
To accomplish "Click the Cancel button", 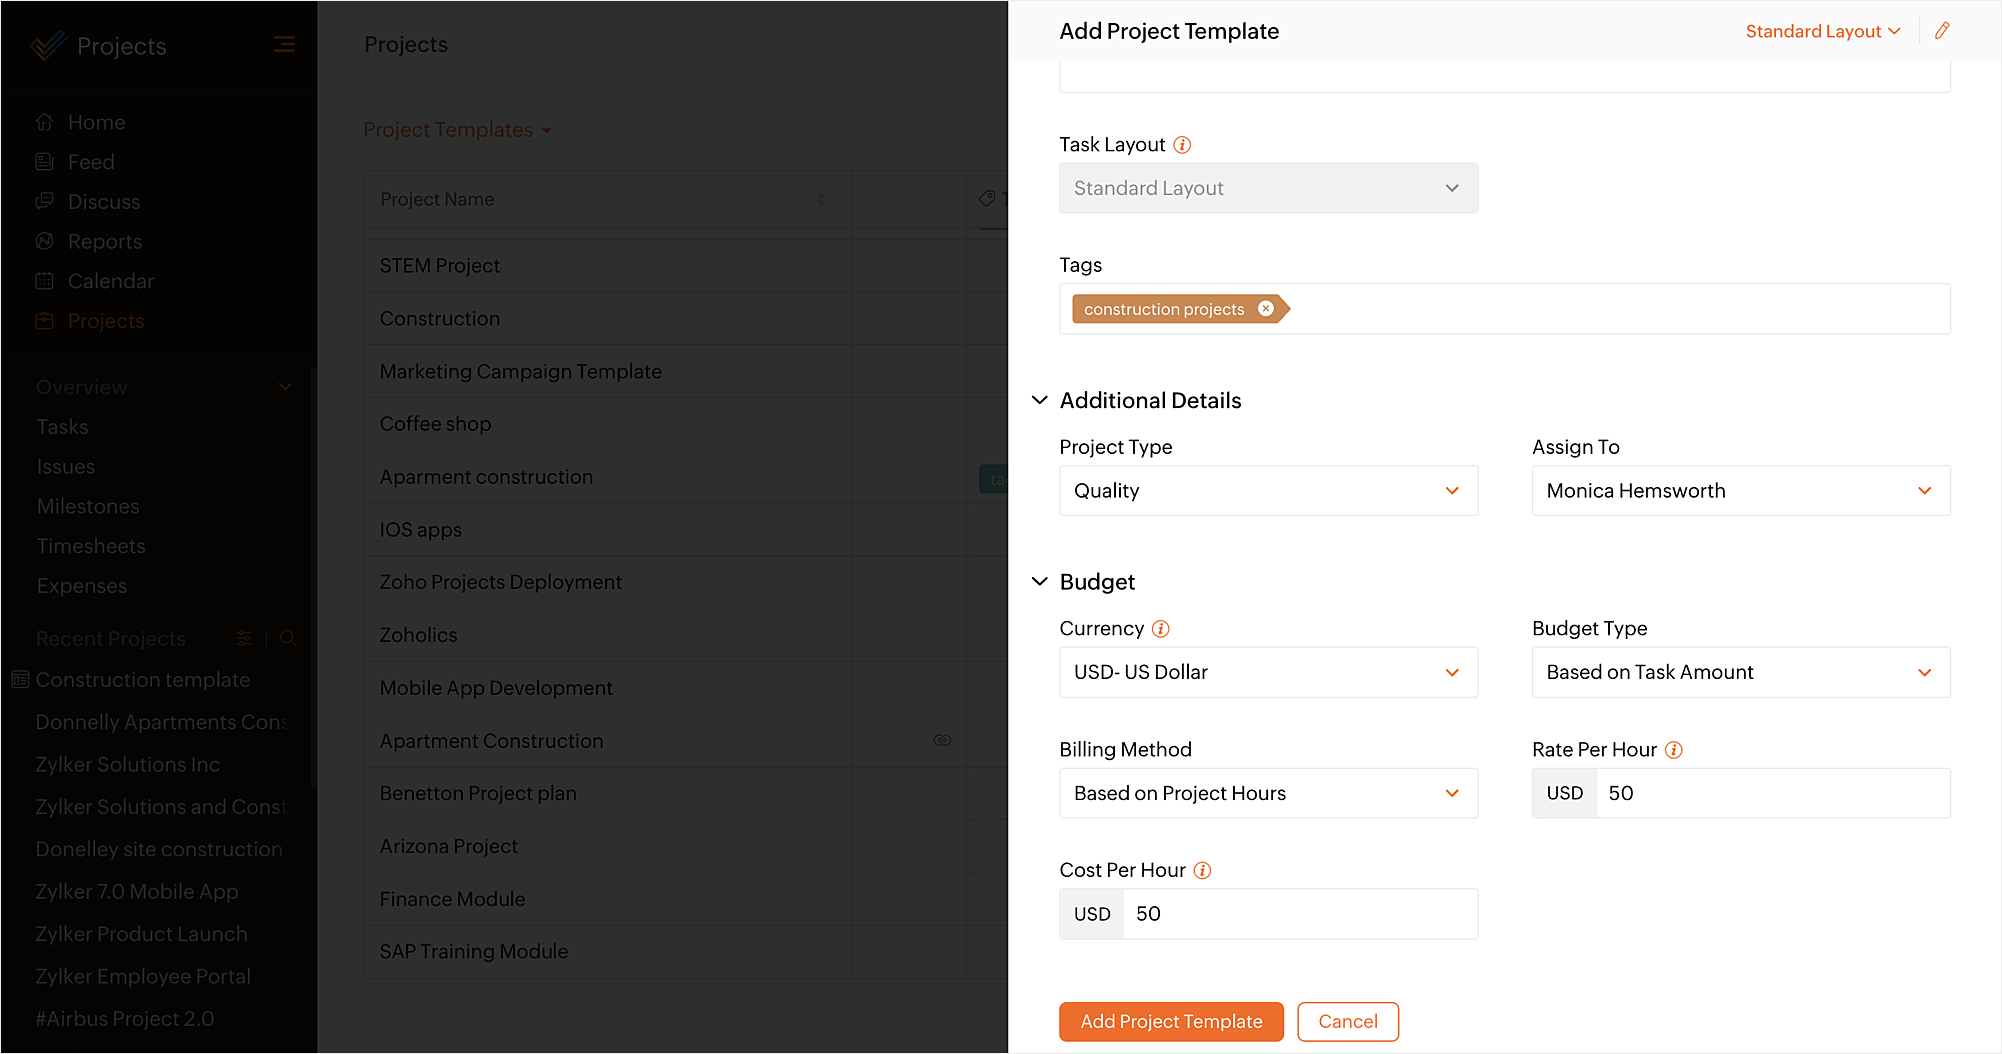I will point(1348,1022).
